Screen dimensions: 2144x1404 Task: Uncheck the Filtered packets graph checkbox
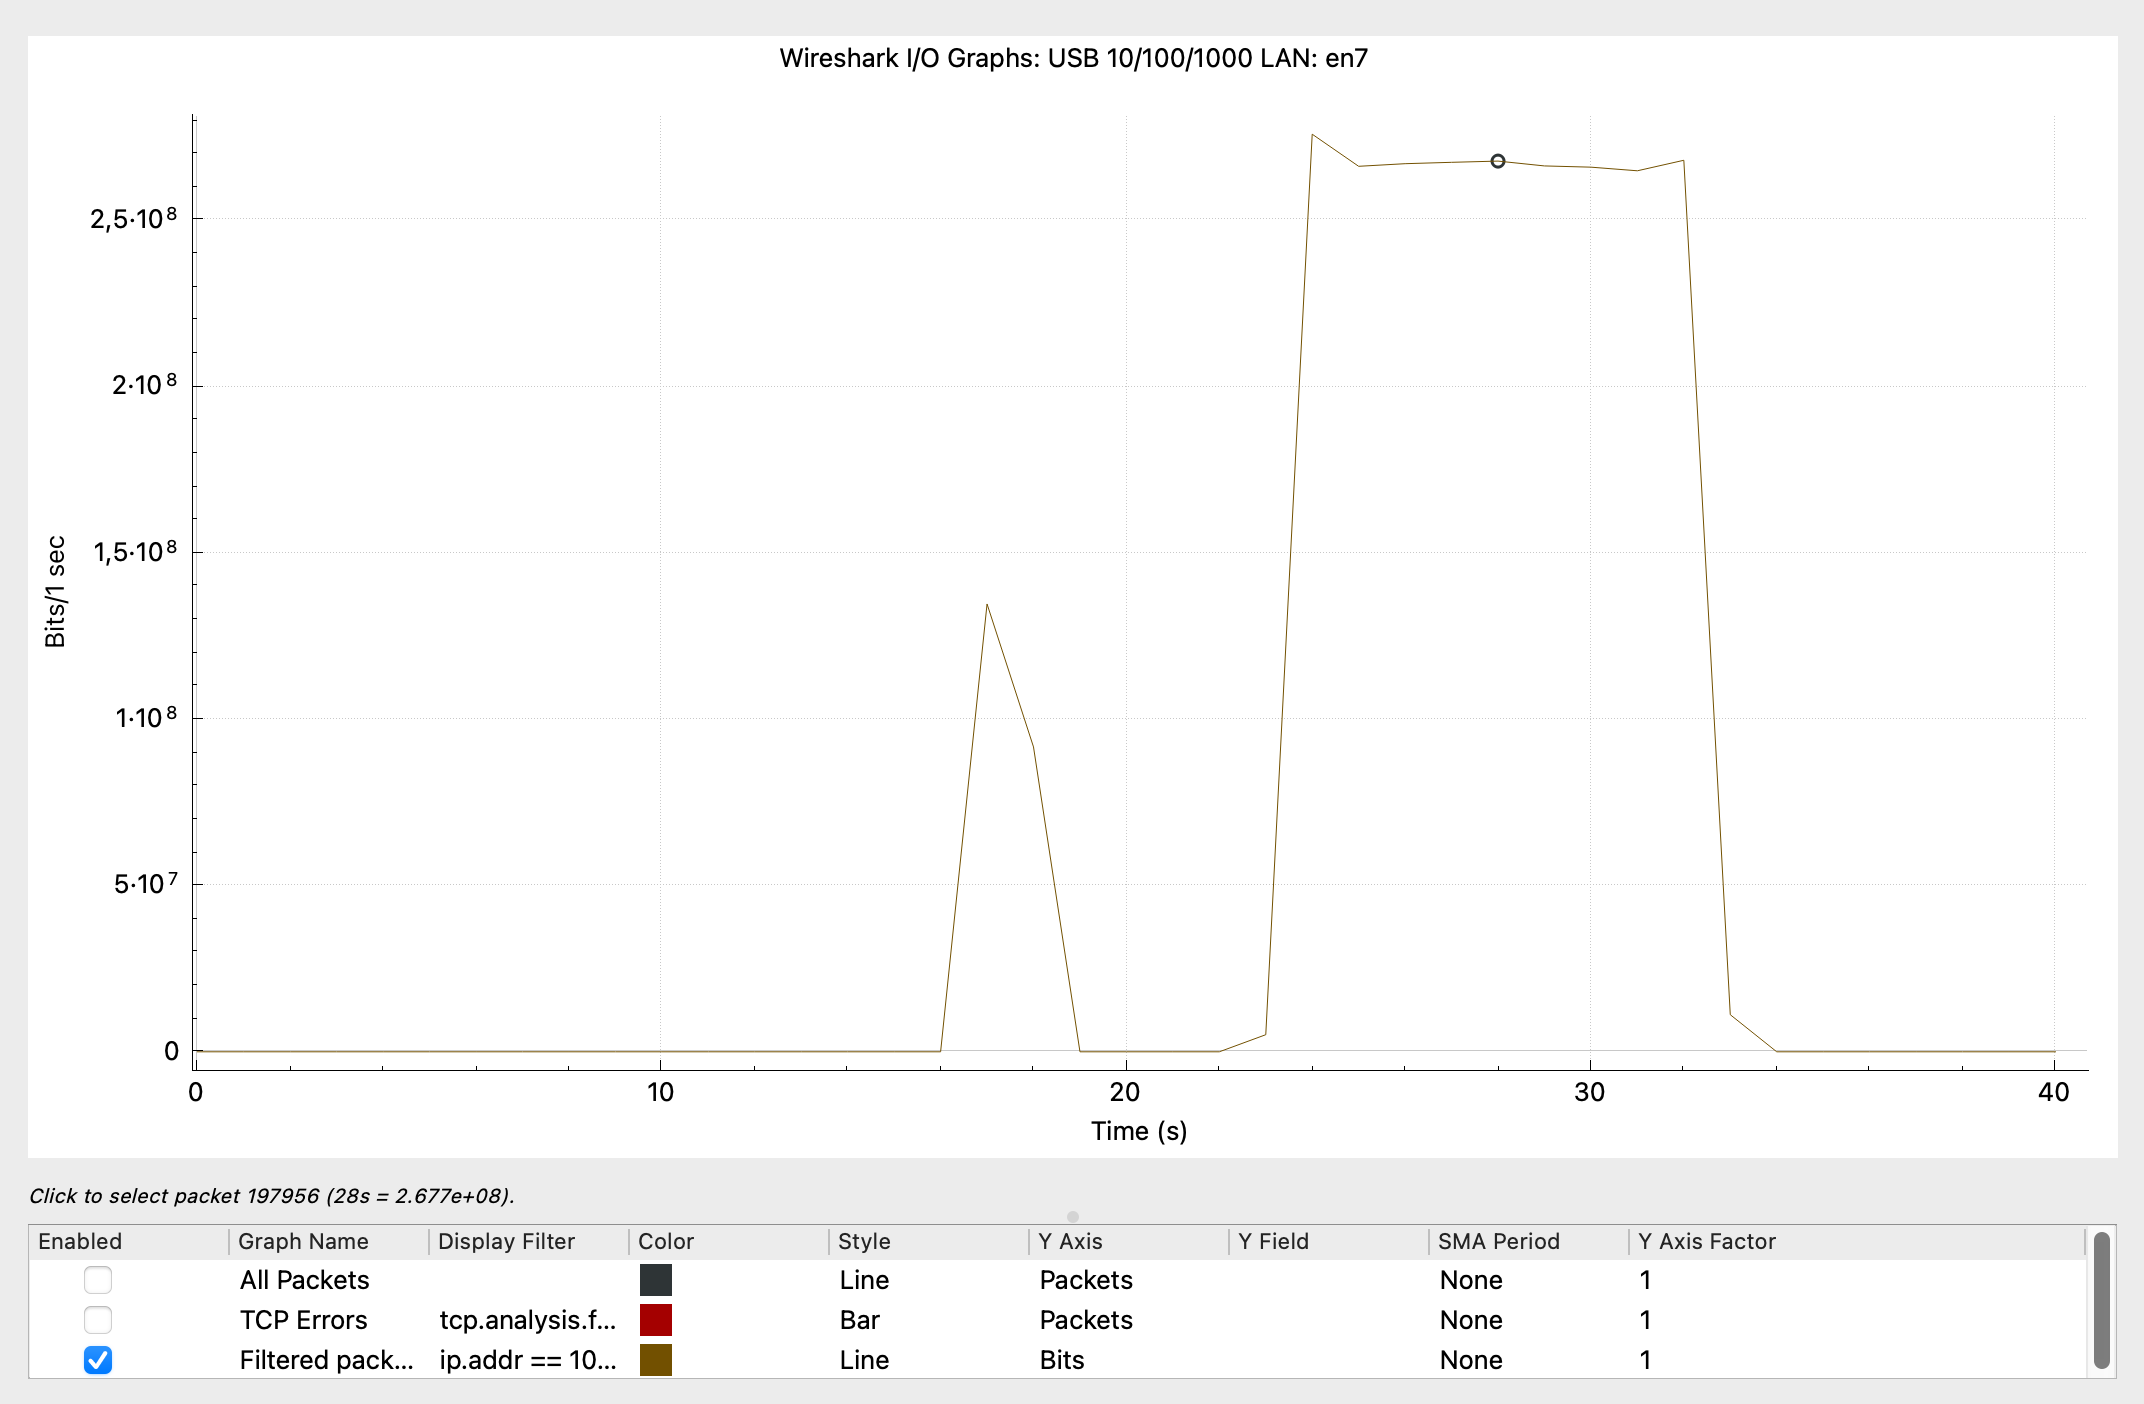point(98,1360)
